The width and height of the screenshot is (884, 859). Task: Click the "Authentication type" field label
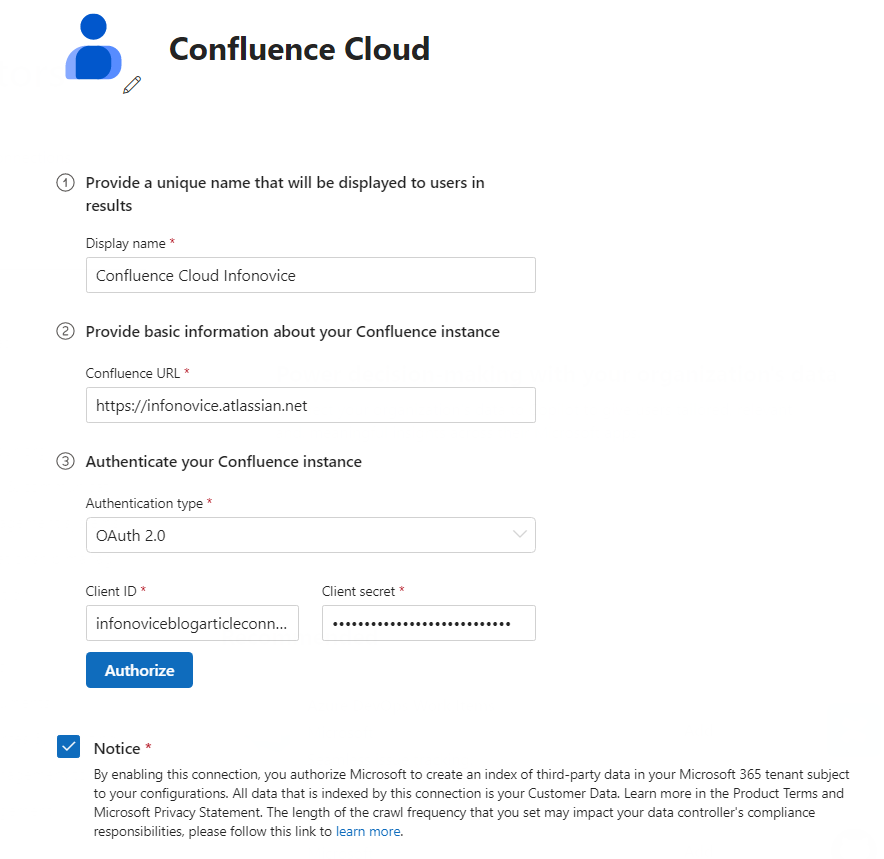(144, 503)
